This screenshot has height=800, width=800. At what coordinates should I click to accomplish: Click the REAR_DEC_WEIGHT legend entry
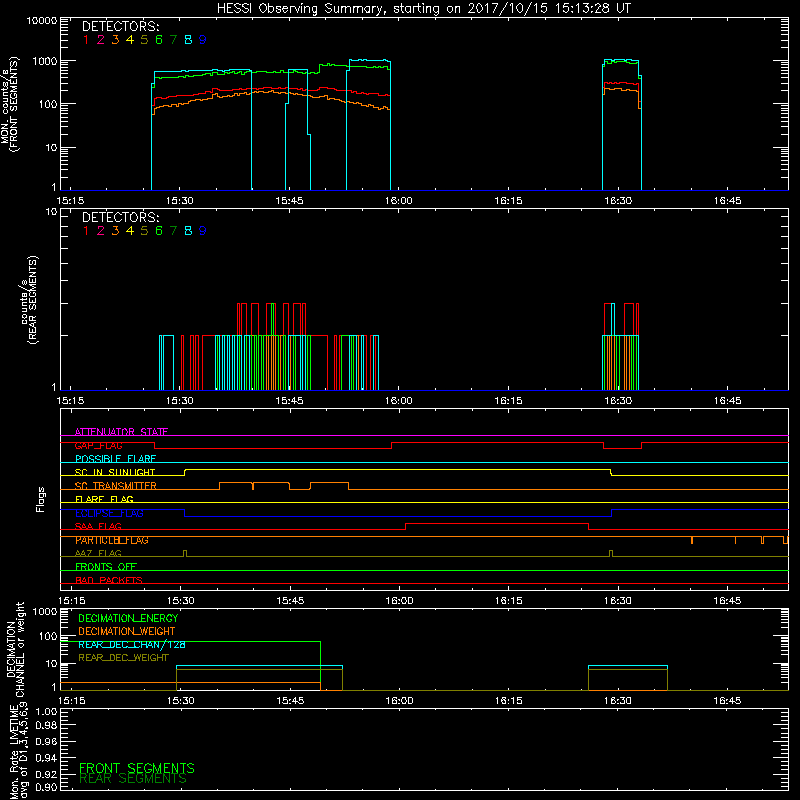(x=123, y=658)
